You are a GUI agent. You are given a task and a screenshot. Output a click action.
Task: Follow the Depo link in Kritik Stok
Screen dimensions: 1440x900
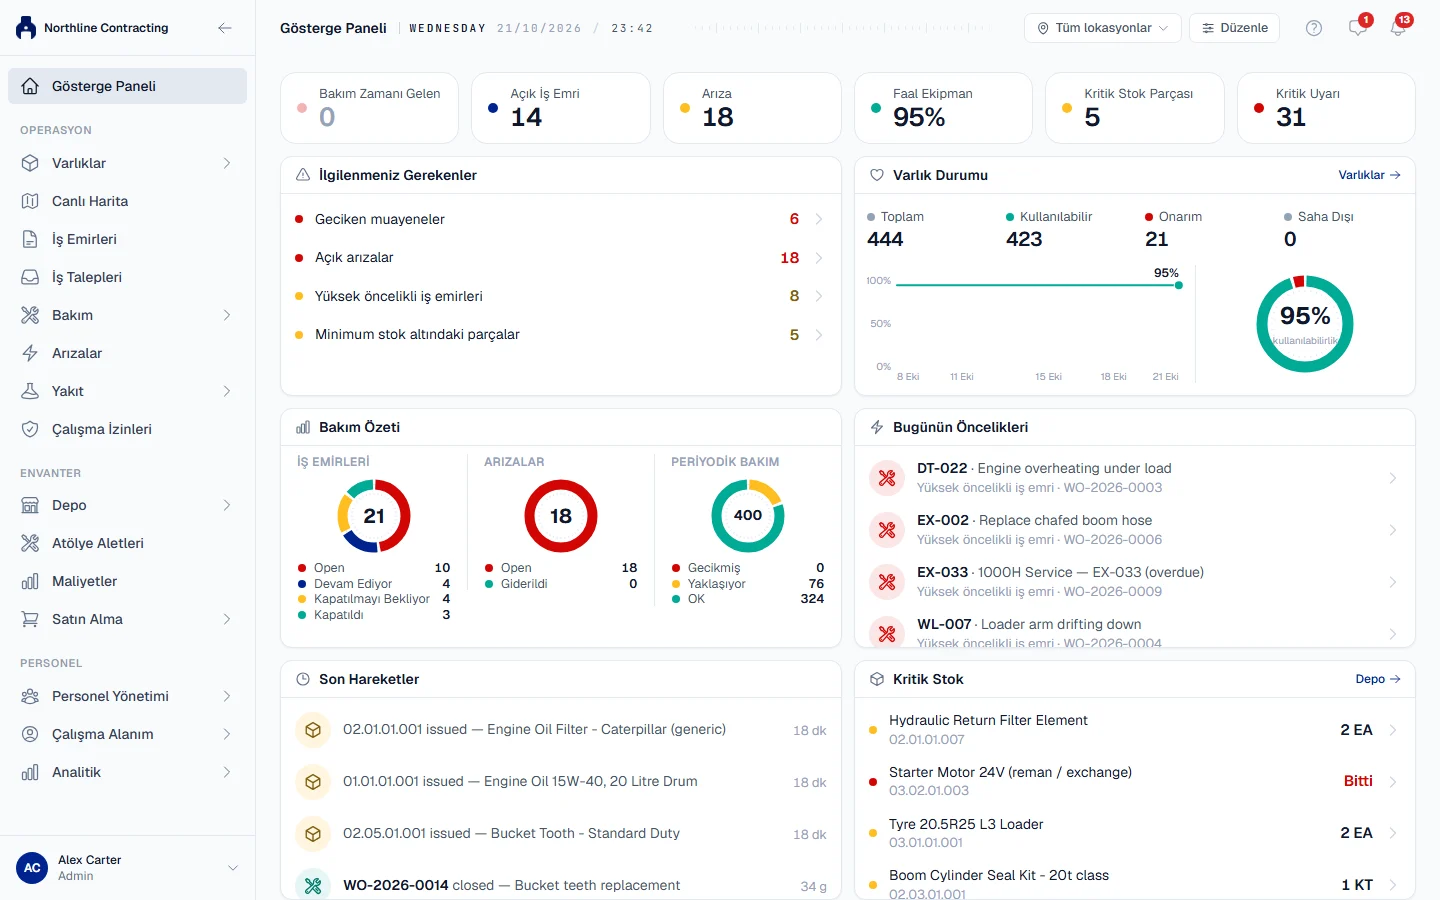(x=1378, y=679)
